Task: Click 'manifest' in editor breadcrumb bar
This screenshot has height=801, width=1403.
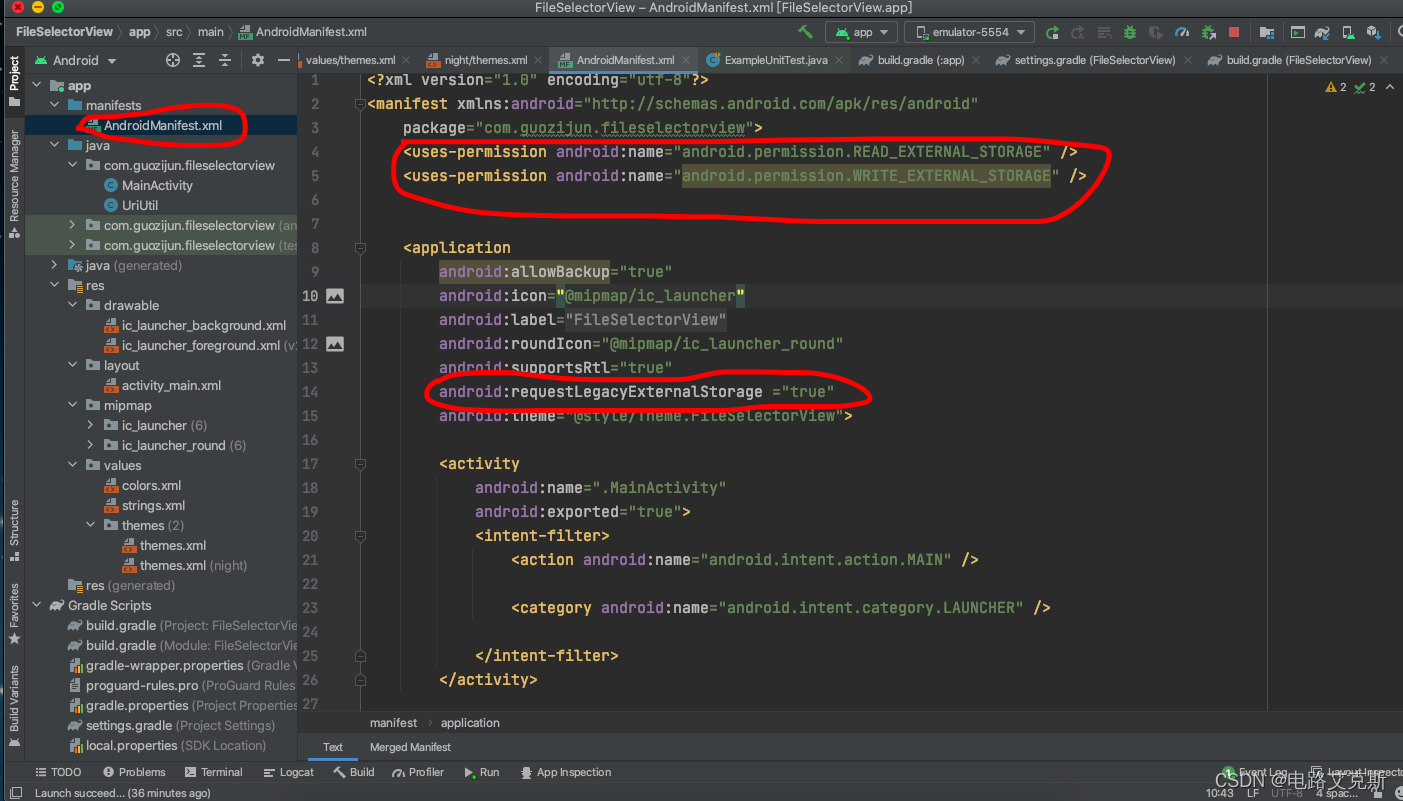Action: click(x=394, y=723)
